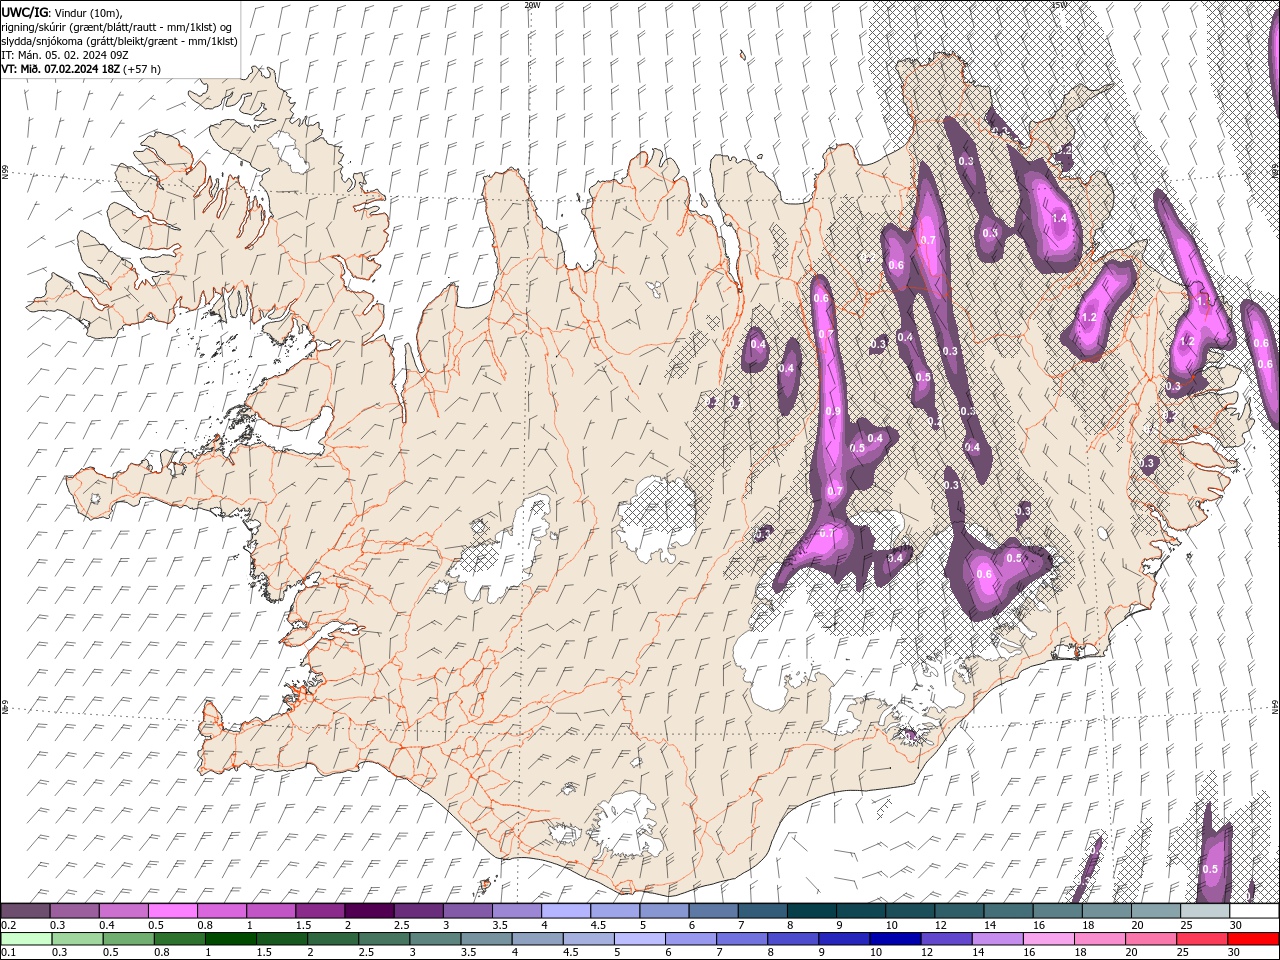Click the pale green 0.1 swatch in lower legend

(x=26, y=939)
